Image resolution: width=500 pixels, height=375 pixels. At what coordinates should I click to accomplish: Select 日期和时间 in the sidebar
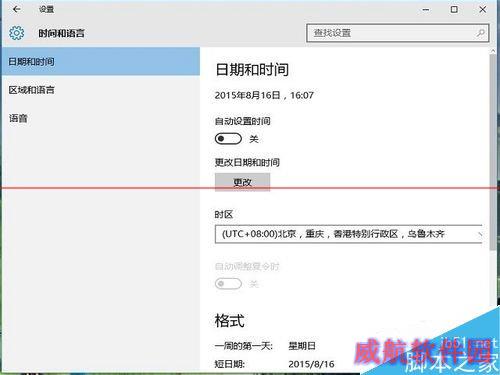[101, 61]
